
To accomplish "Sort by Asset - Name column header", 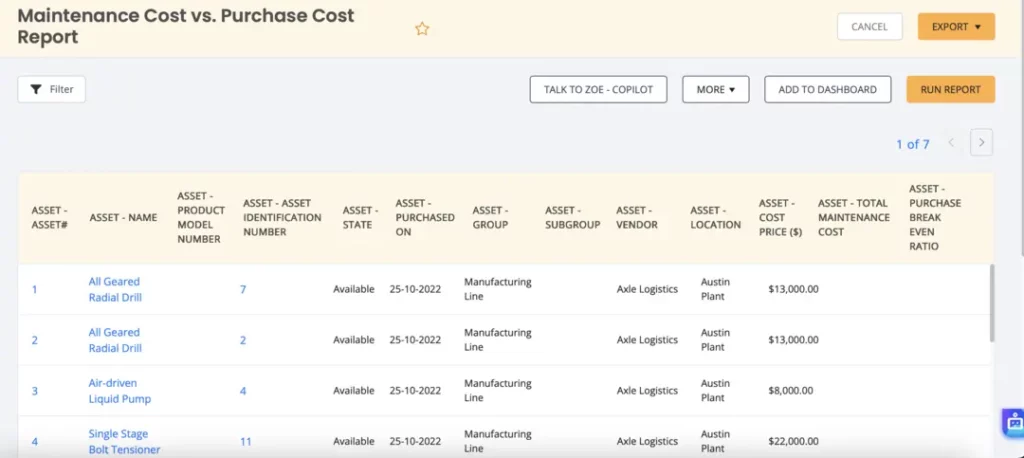I will 123,217.
